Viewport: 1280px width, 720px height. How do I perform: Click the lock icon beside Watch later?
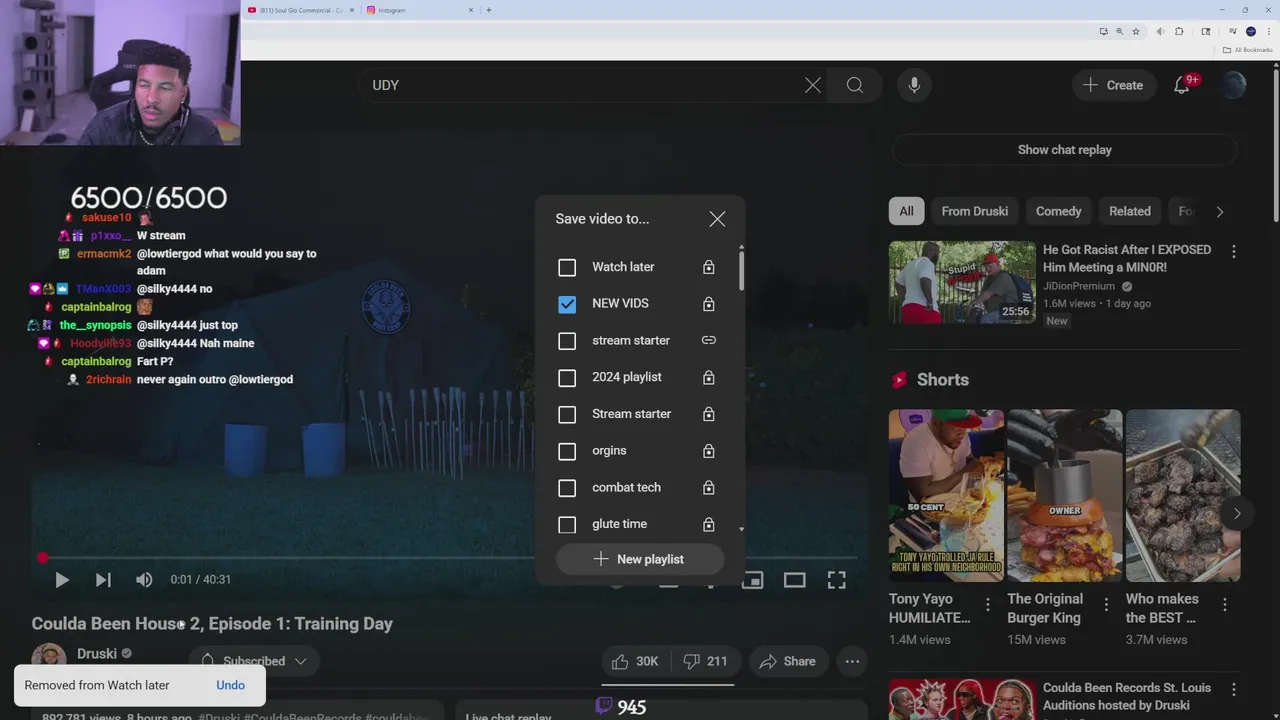point(708,267)
